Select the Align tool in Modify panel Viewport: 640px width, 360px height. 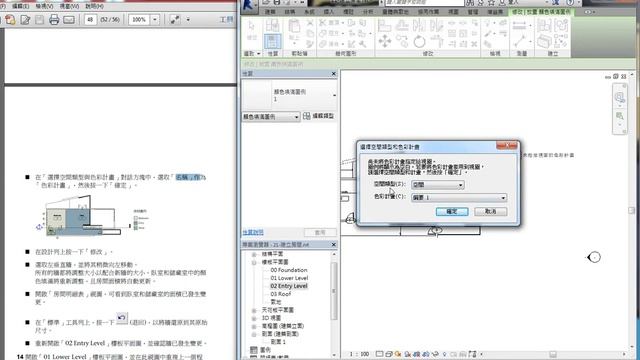[384, 26]
